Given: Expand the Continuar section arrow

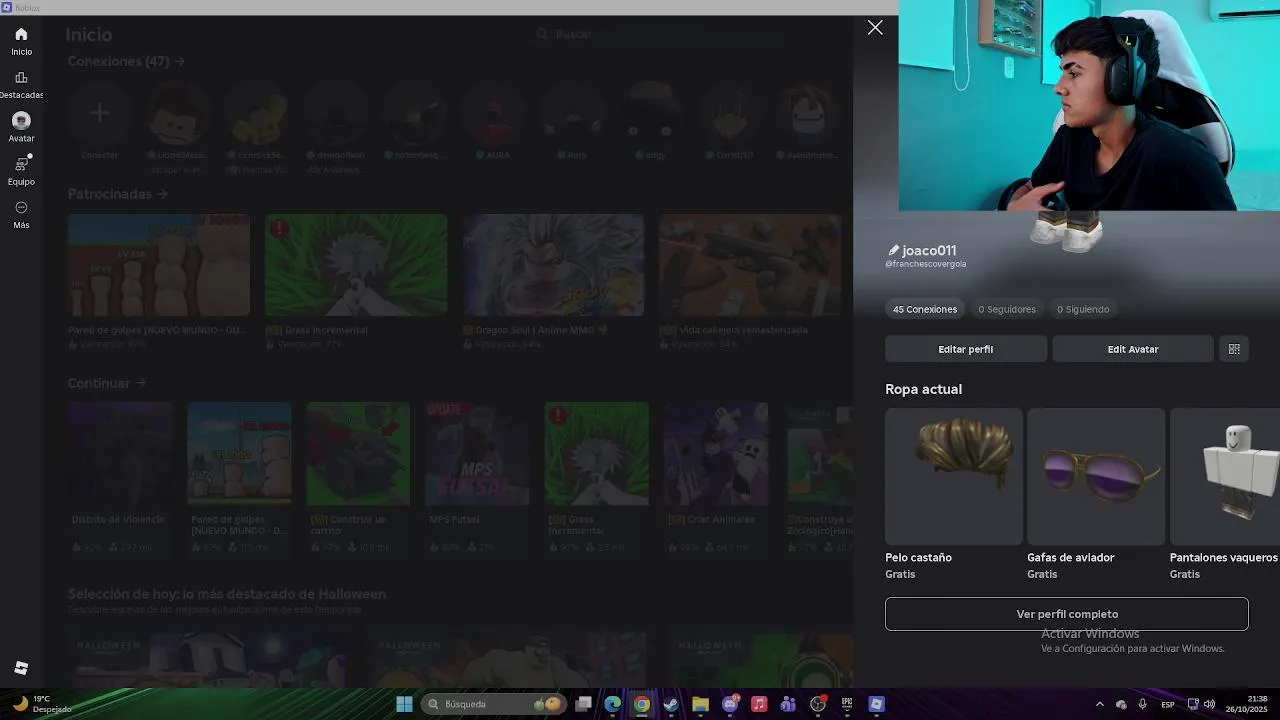Looking at the screenshot, I should pos(141,383).
